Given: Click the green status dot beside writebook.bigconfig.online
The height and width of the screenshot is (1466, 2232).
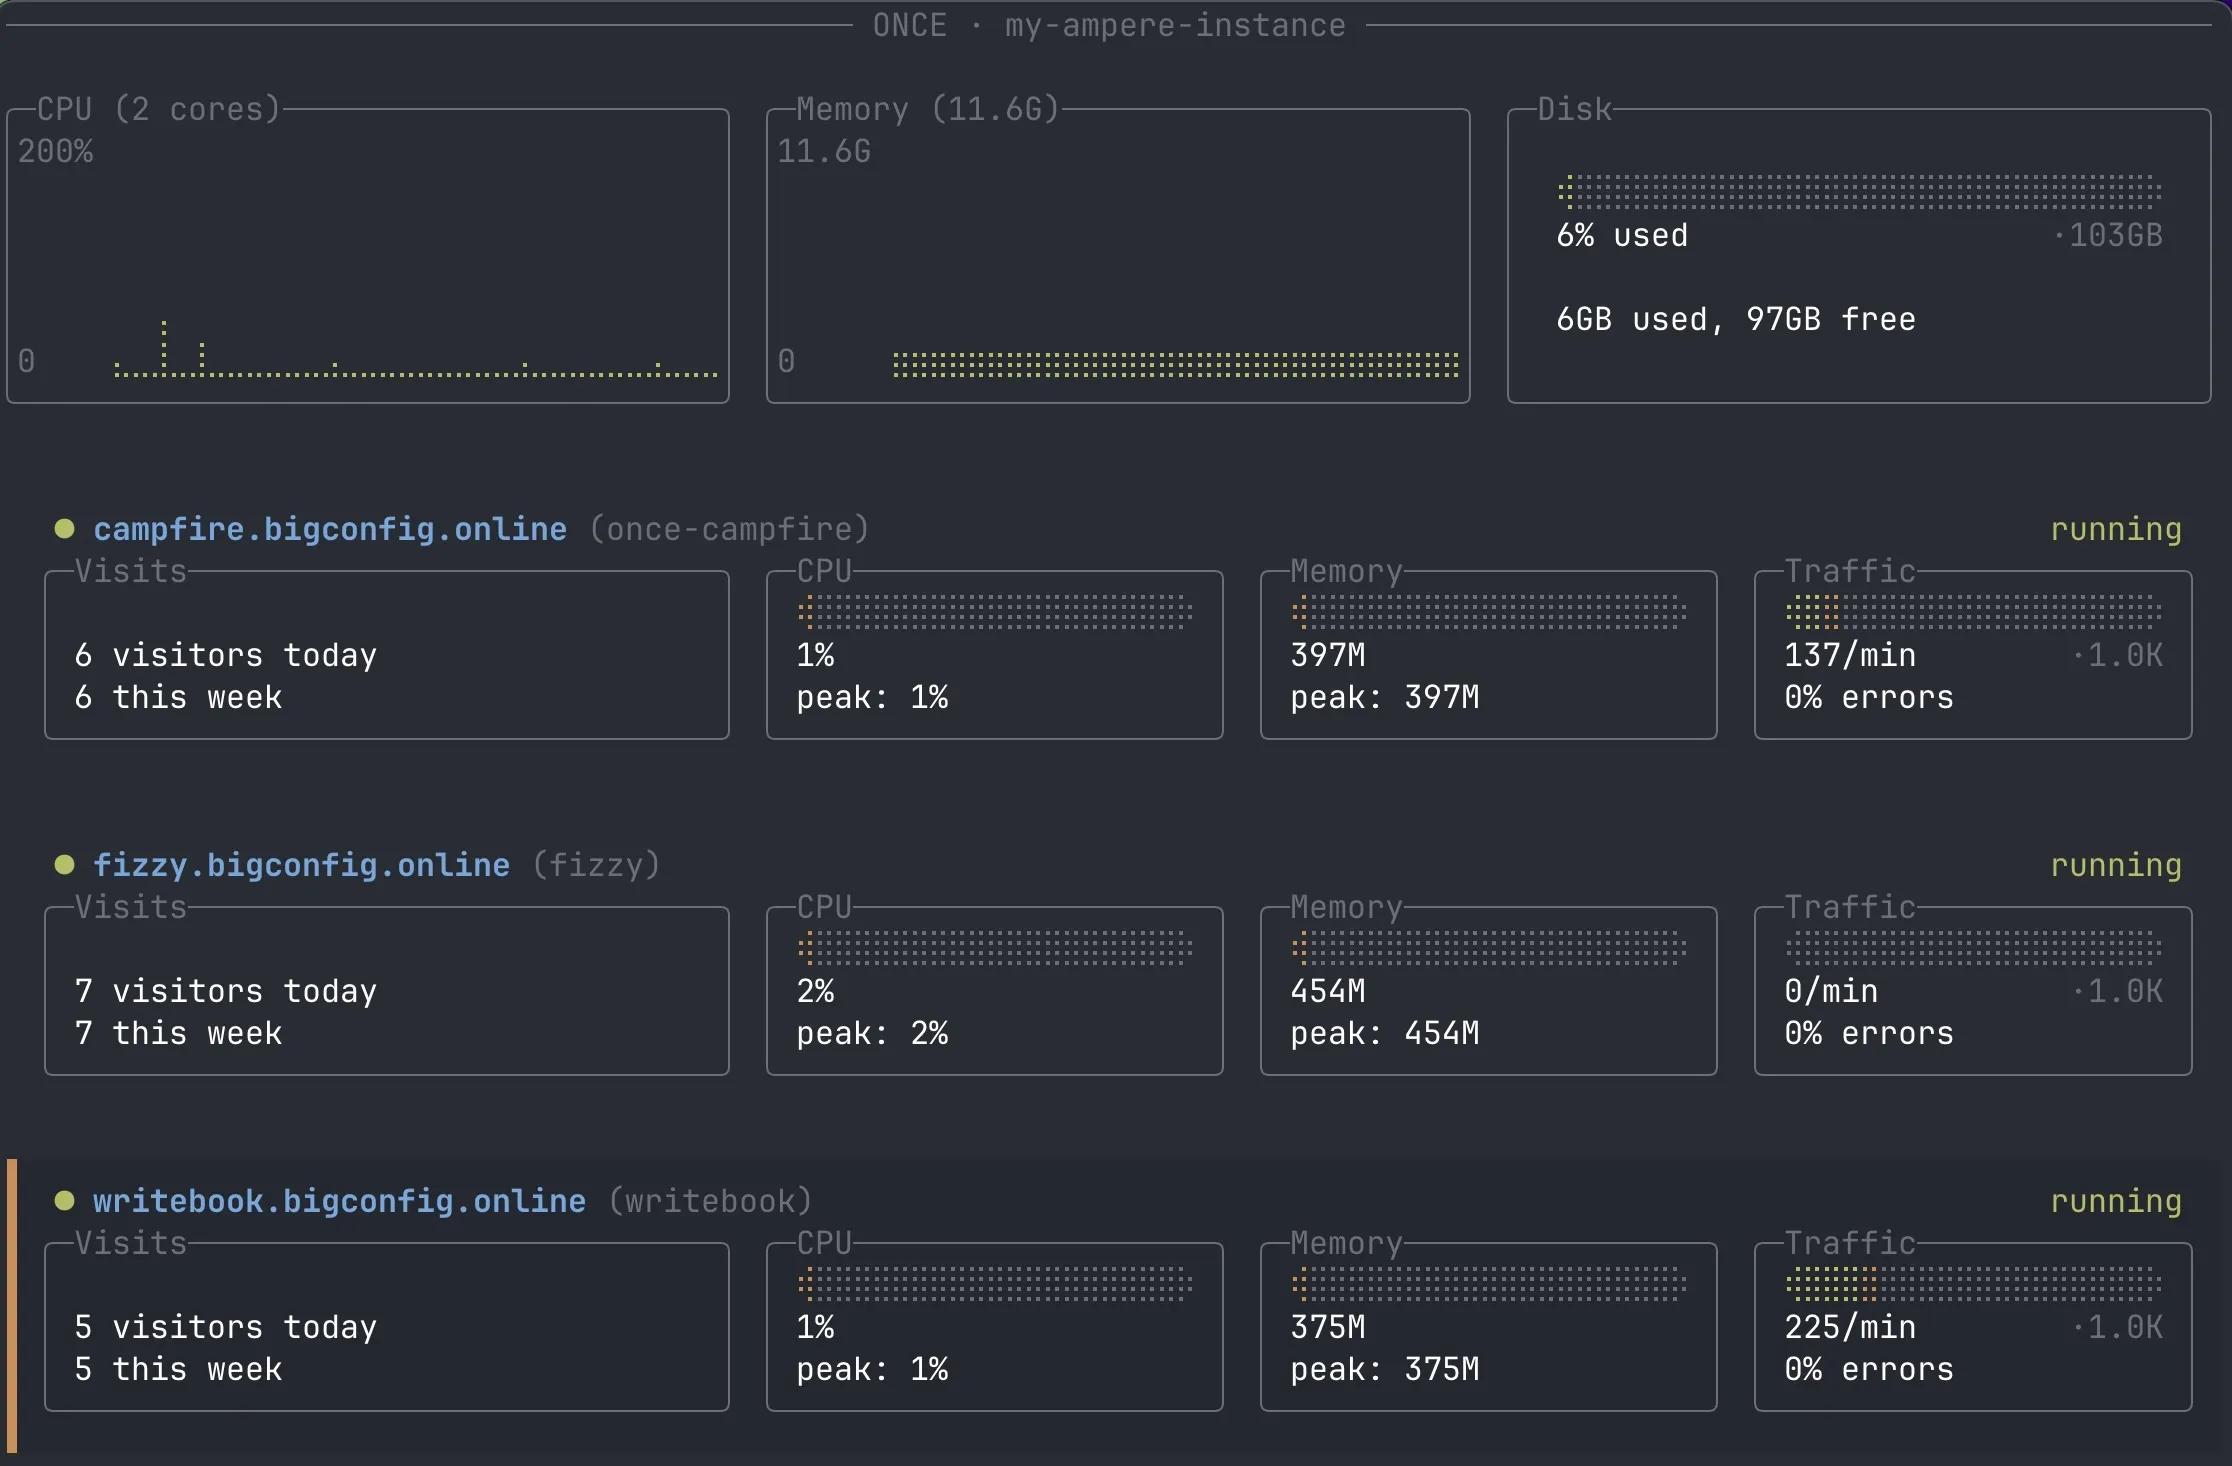Looking at the screenshot, I should pos(65,1200).
